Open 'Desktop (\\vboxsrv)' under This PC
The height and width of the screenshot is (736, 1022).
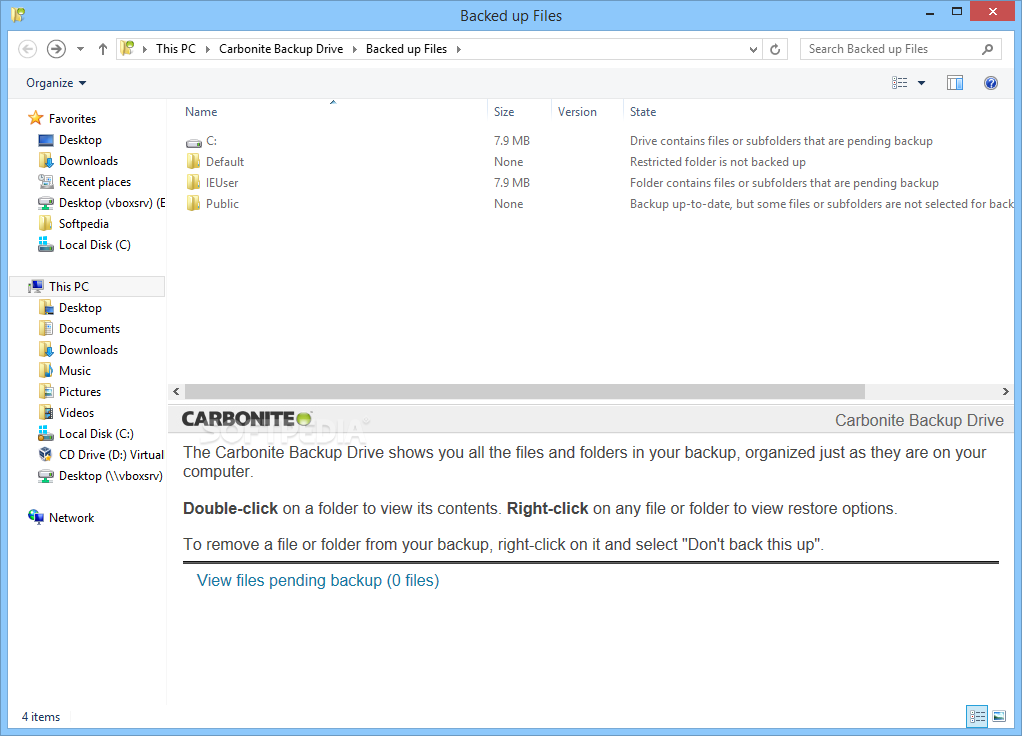(110, 476)
